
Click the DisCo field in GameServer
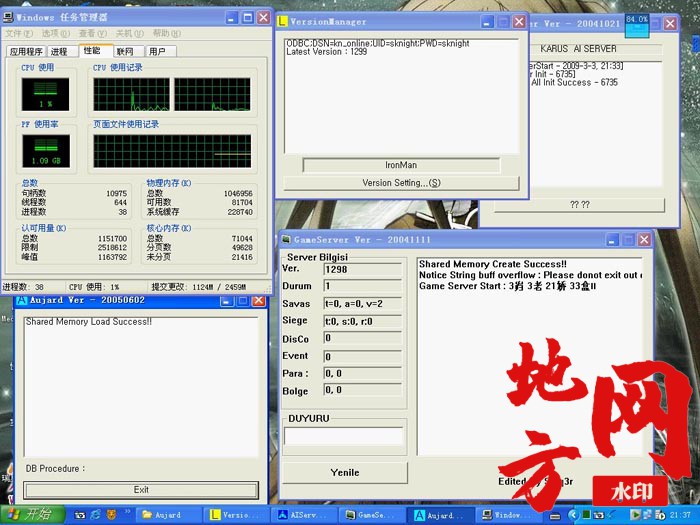pyautogui.click(x=362, y=338)
